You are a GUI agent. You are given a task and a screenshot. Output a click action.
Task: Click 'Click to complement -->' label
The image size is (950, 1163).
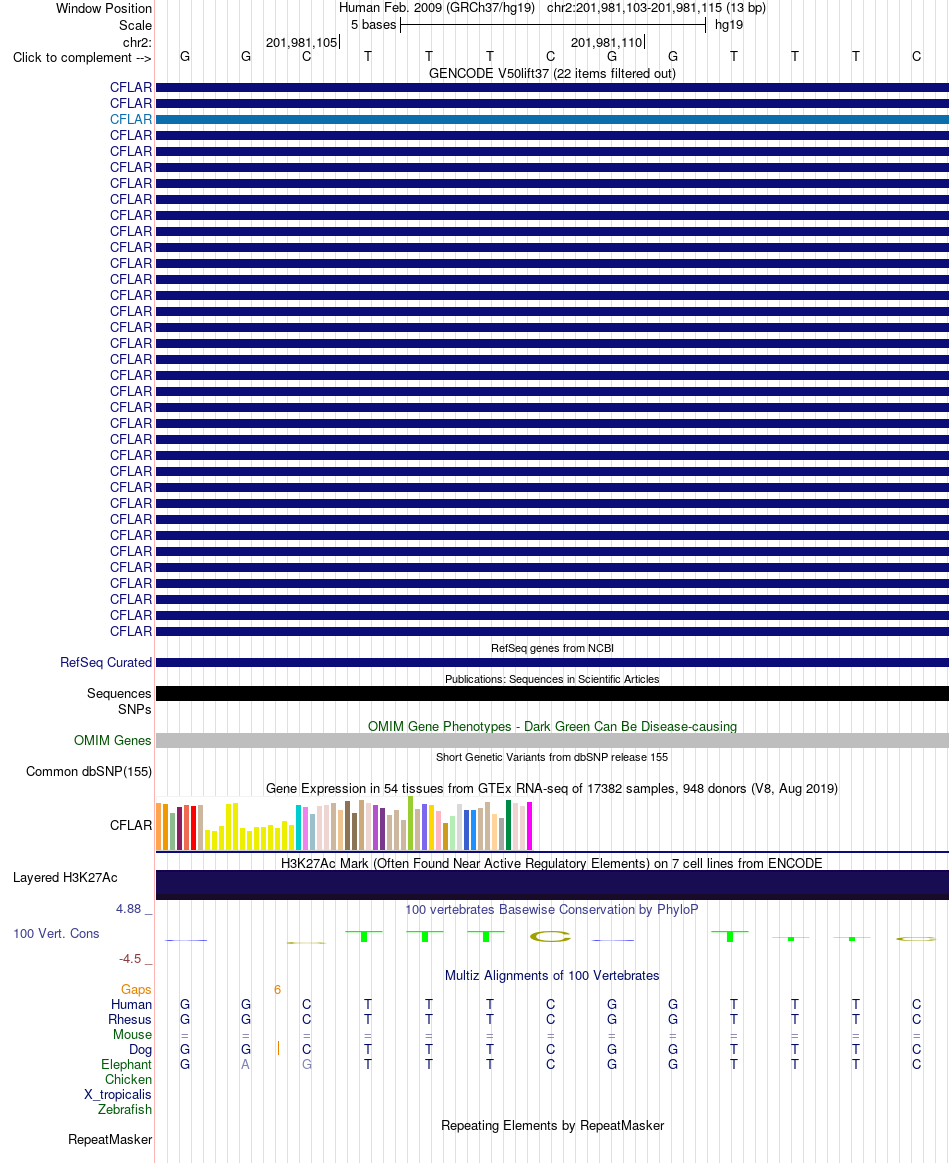82,58
